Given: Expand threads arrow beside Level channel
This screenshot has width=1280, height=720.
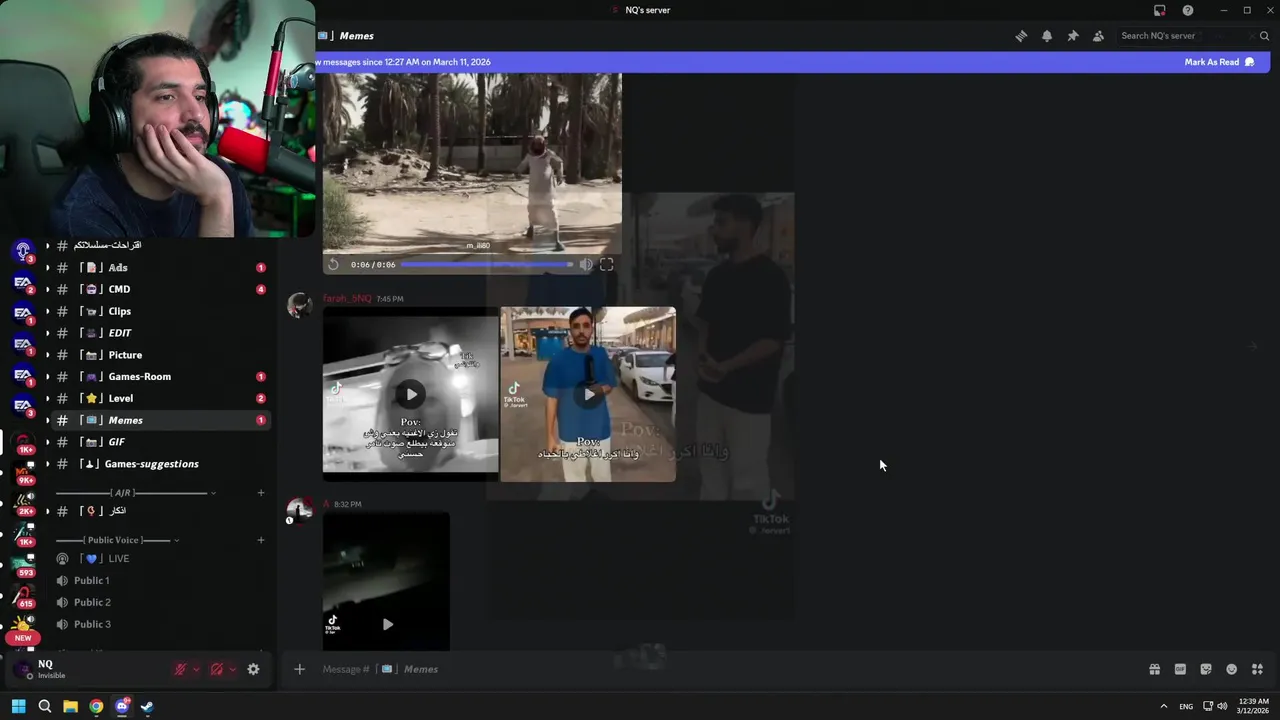Looking at the screenshot, I should [x=47, y=398].
